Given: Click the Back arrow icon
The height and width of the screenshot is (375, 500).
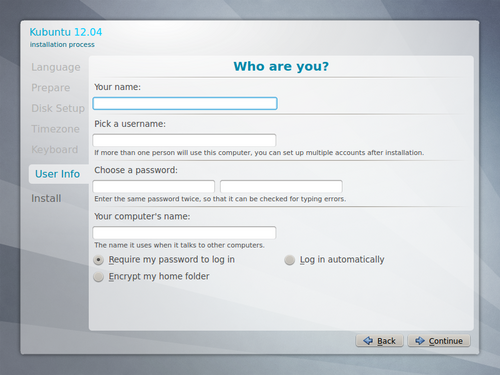Looking at the screenshot, I should pyautogui.click(x=368, y=341).
